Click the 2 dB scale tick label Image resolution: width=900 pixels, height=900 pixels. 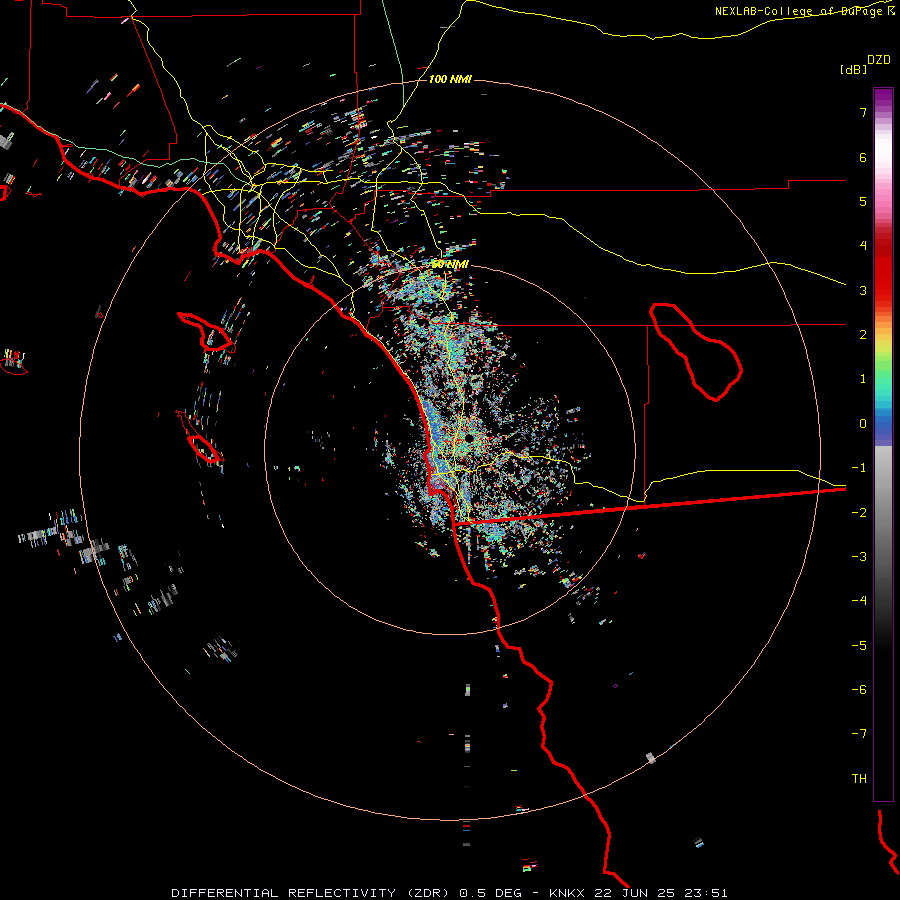point(863,335)
